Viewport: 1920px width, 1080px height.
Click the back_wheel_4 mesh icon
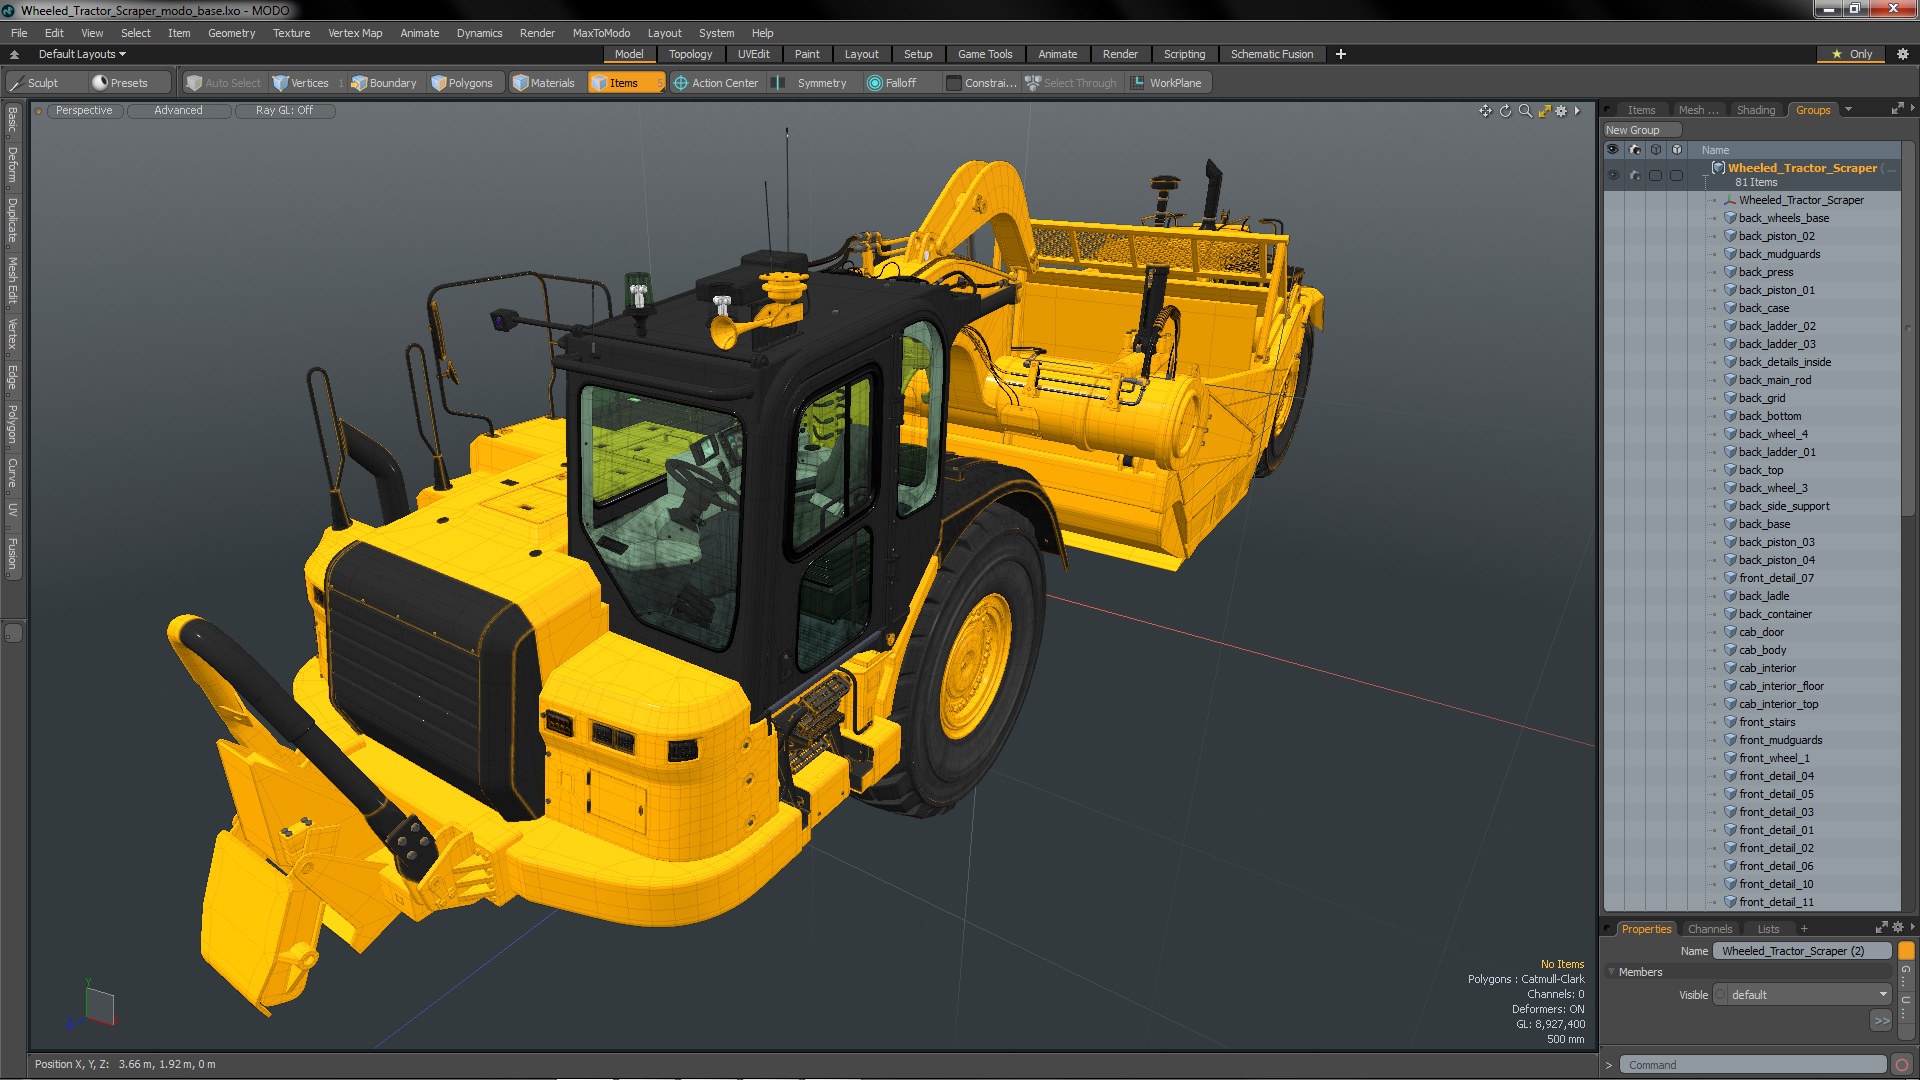coord(1730,434)
